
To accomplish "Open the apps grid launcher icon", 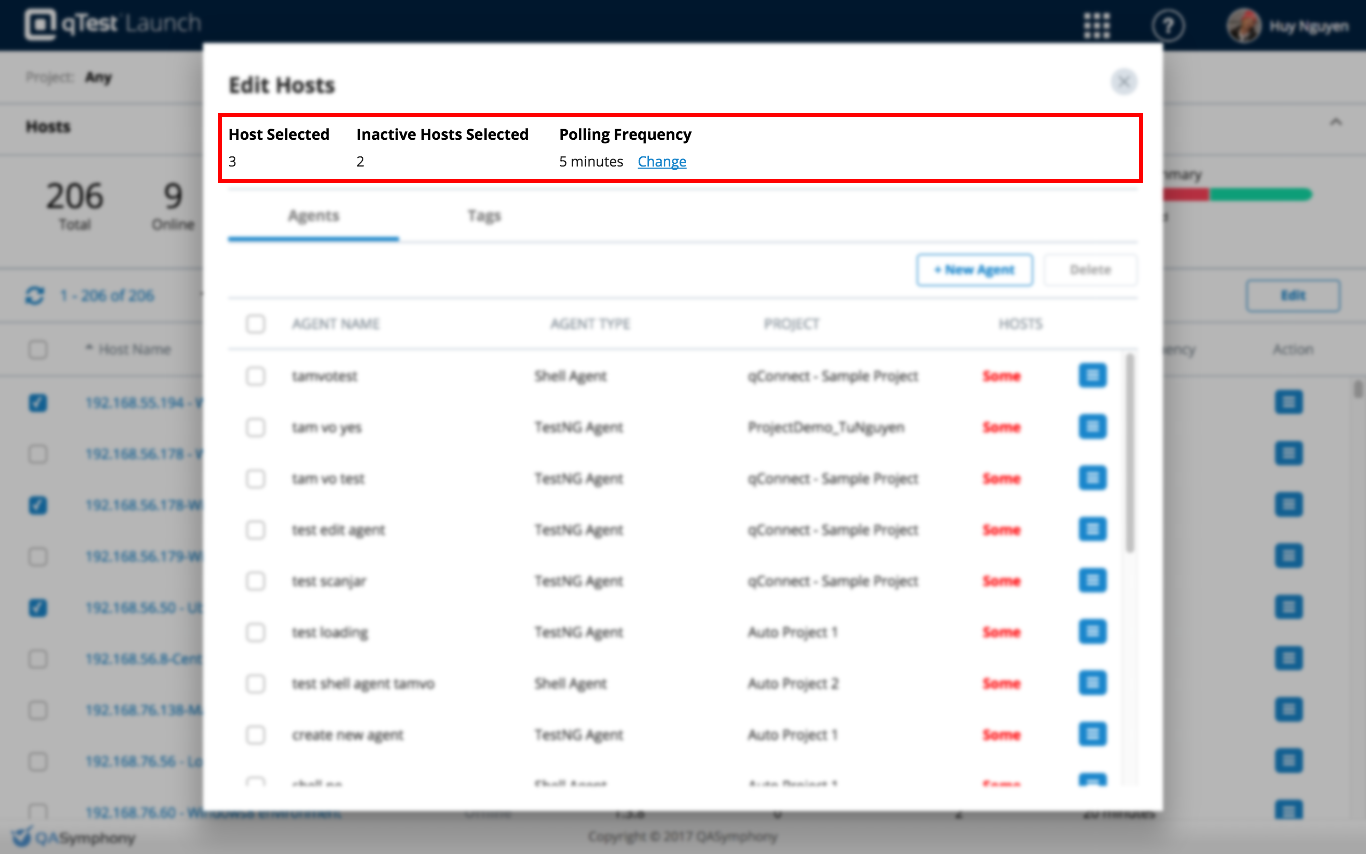I will (x=1097, y=25).
